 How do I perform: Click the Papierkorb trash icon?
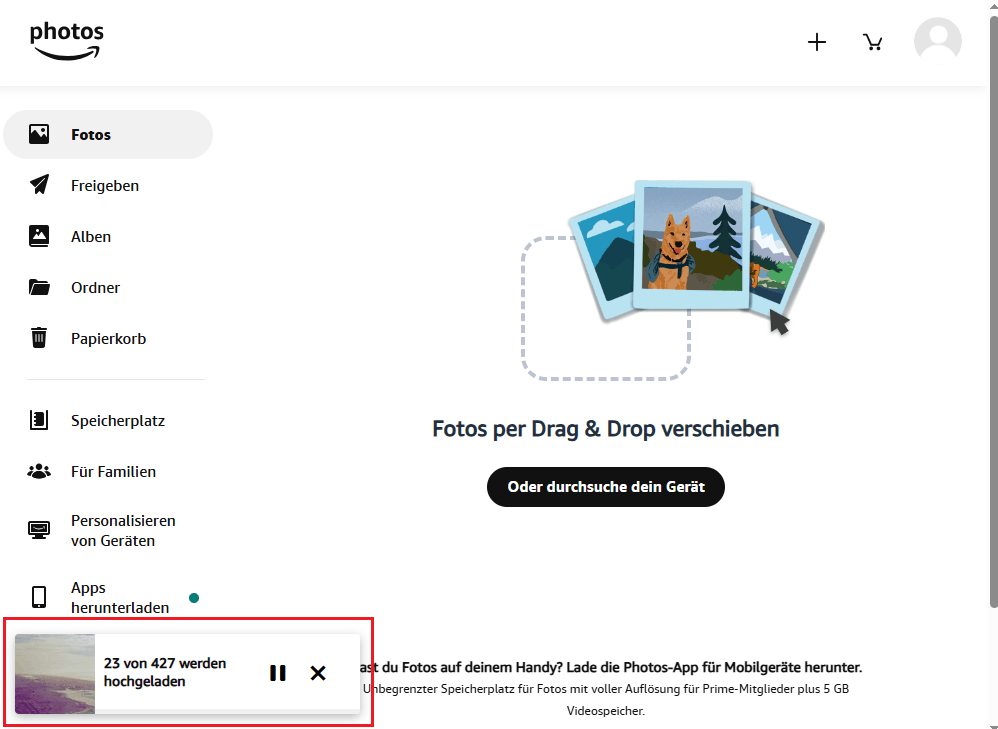tap(39, 338)
